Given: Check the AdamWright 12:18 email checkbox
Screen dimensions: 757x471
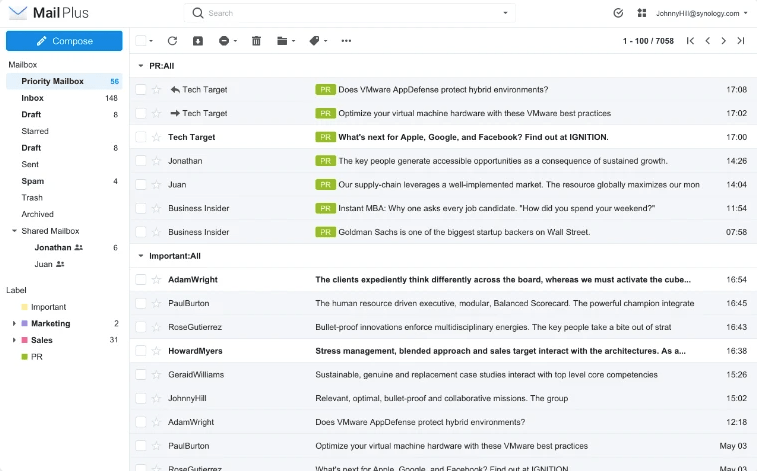Looking at the screenshot, I should coord(140,422).
